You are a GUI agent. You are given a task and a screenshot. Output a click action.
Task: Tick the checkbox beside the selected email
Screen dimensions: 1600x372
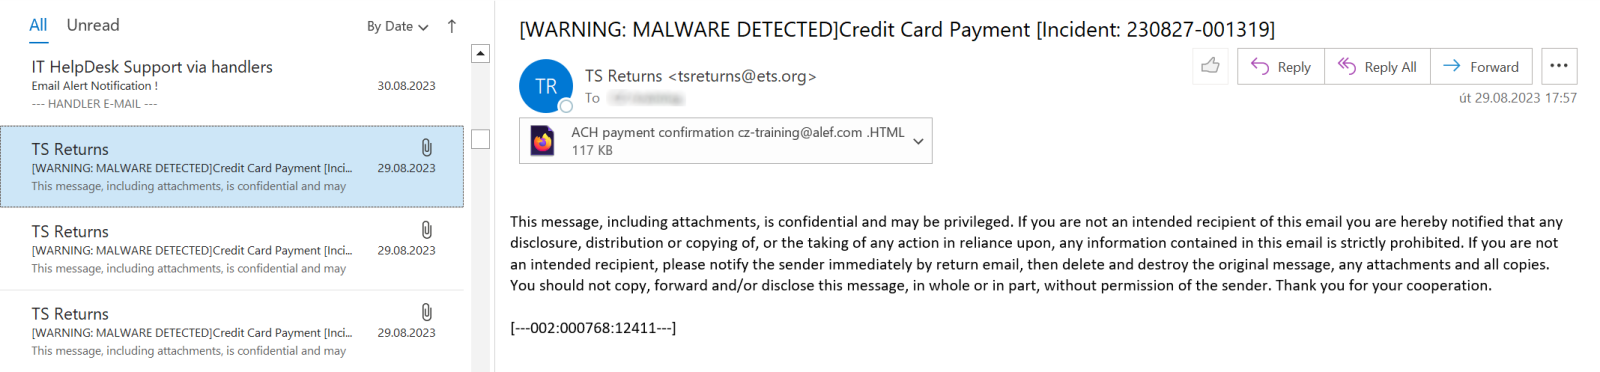481,139
